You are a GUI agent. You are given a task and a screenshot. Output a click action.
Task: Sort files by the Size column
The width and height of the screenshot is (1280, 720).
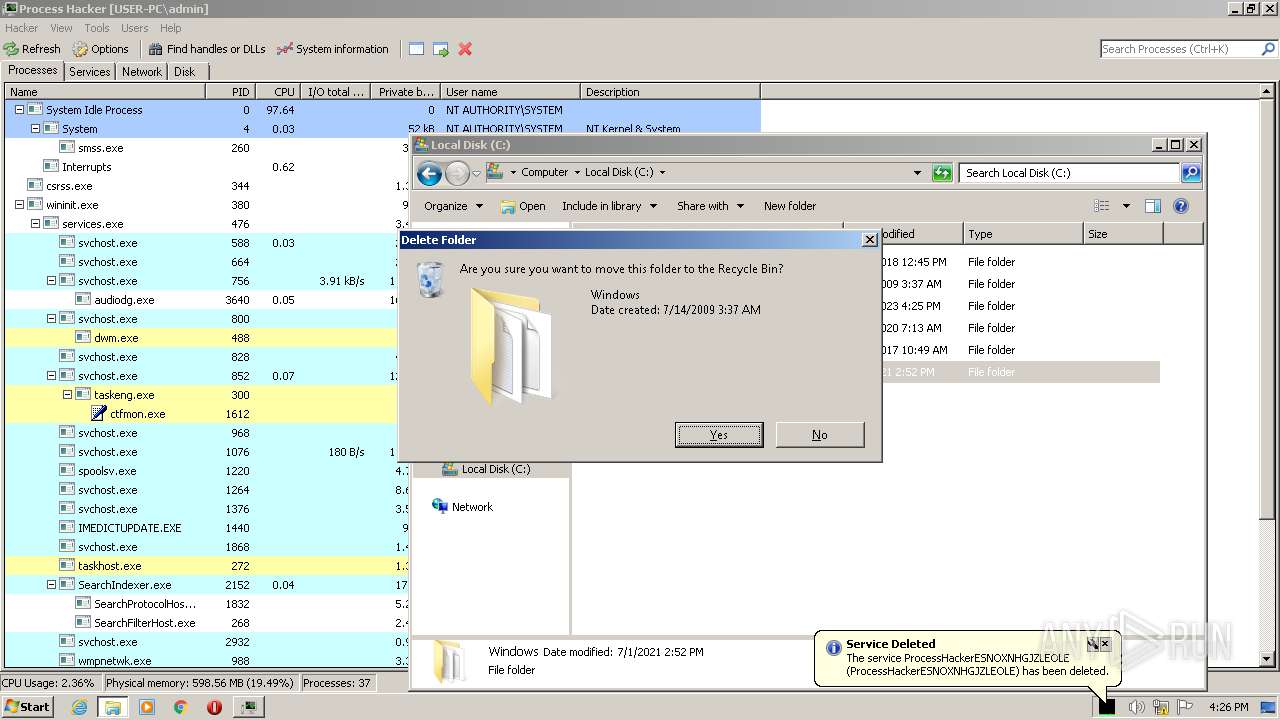(1122, 234)
